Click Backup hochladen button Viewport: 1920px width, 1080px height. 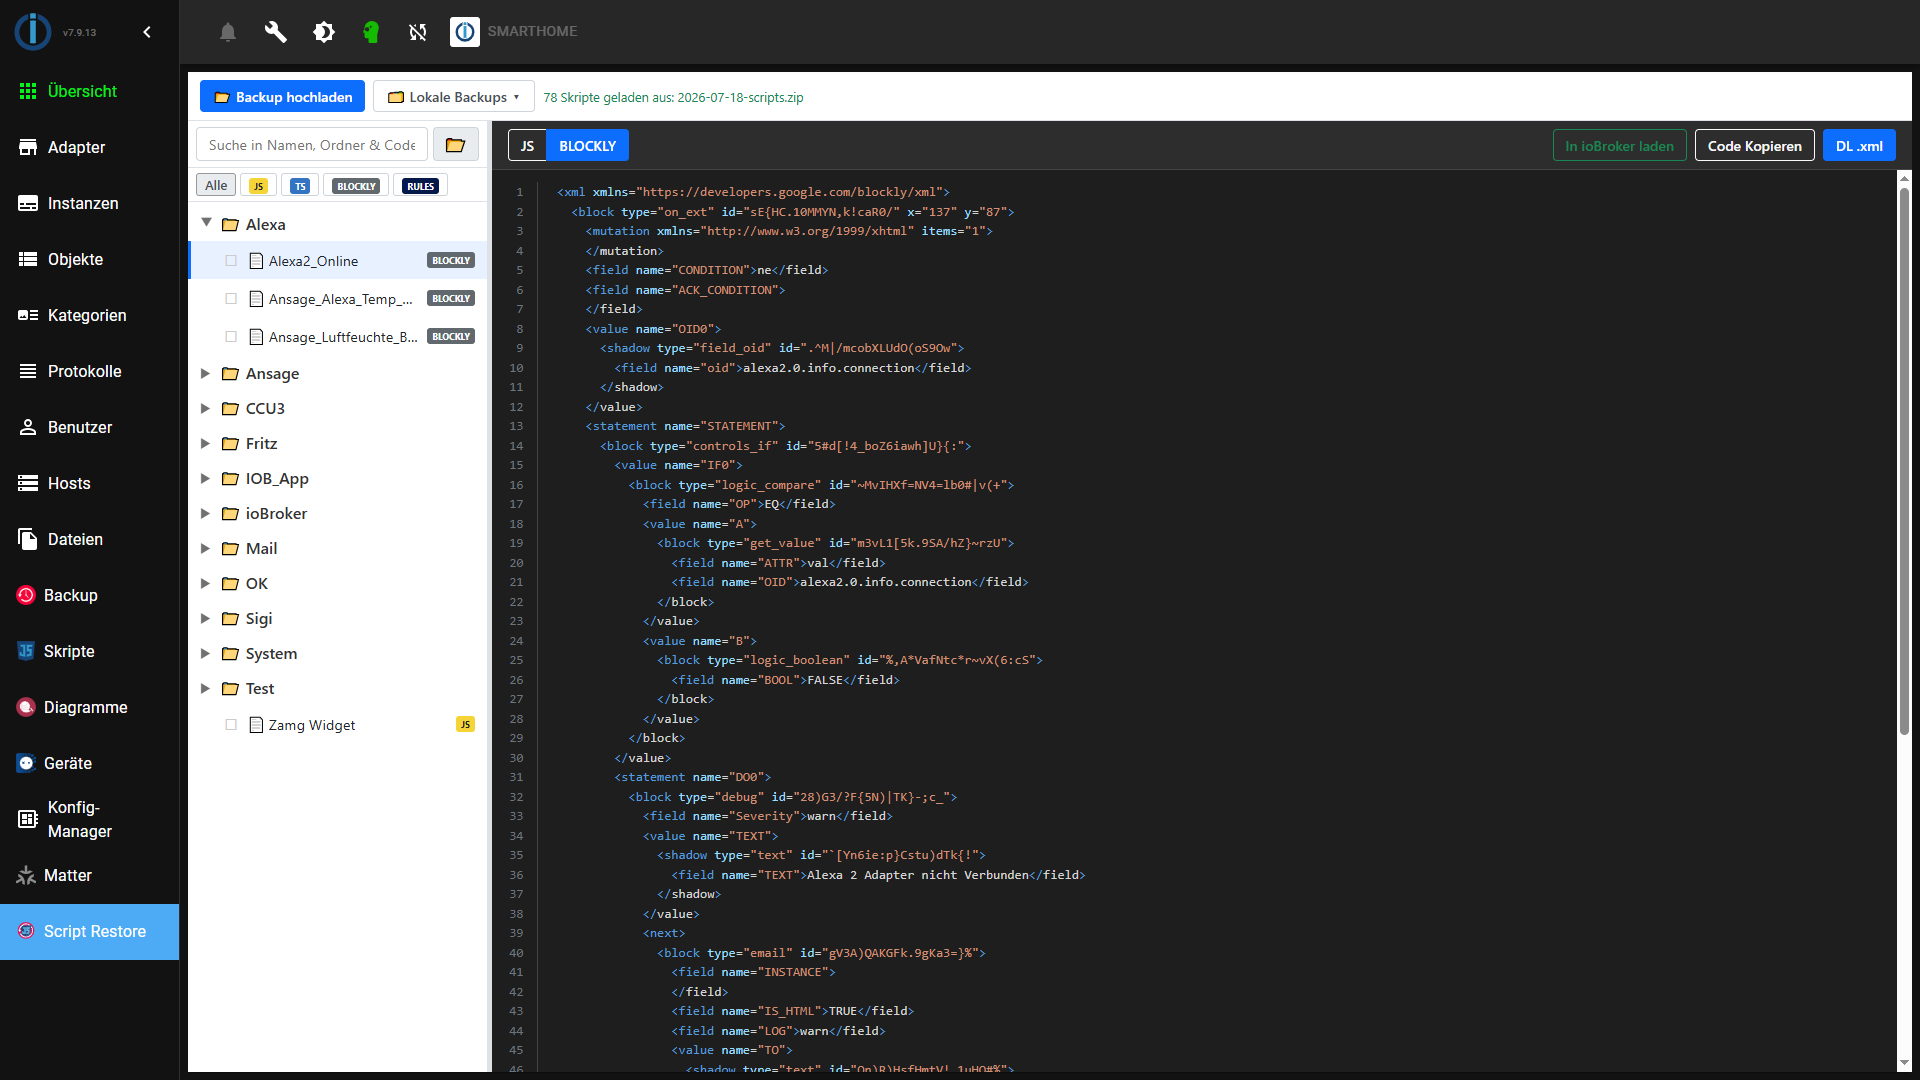click(282, 97)
